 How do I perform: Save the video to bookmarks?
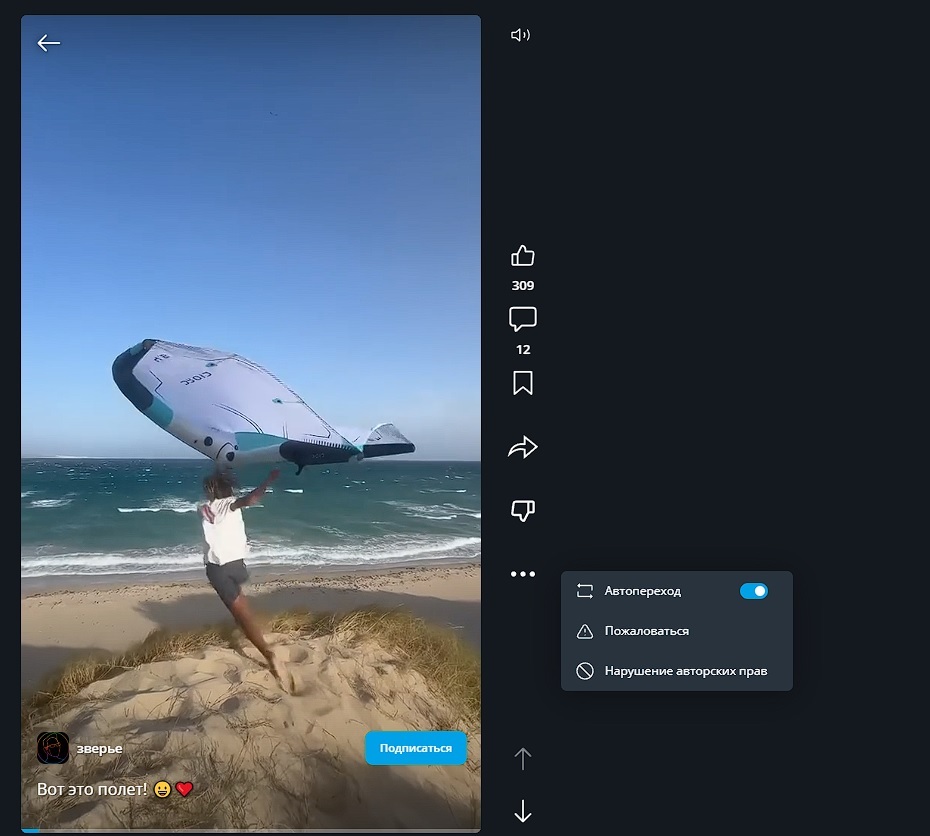[522, 383]
